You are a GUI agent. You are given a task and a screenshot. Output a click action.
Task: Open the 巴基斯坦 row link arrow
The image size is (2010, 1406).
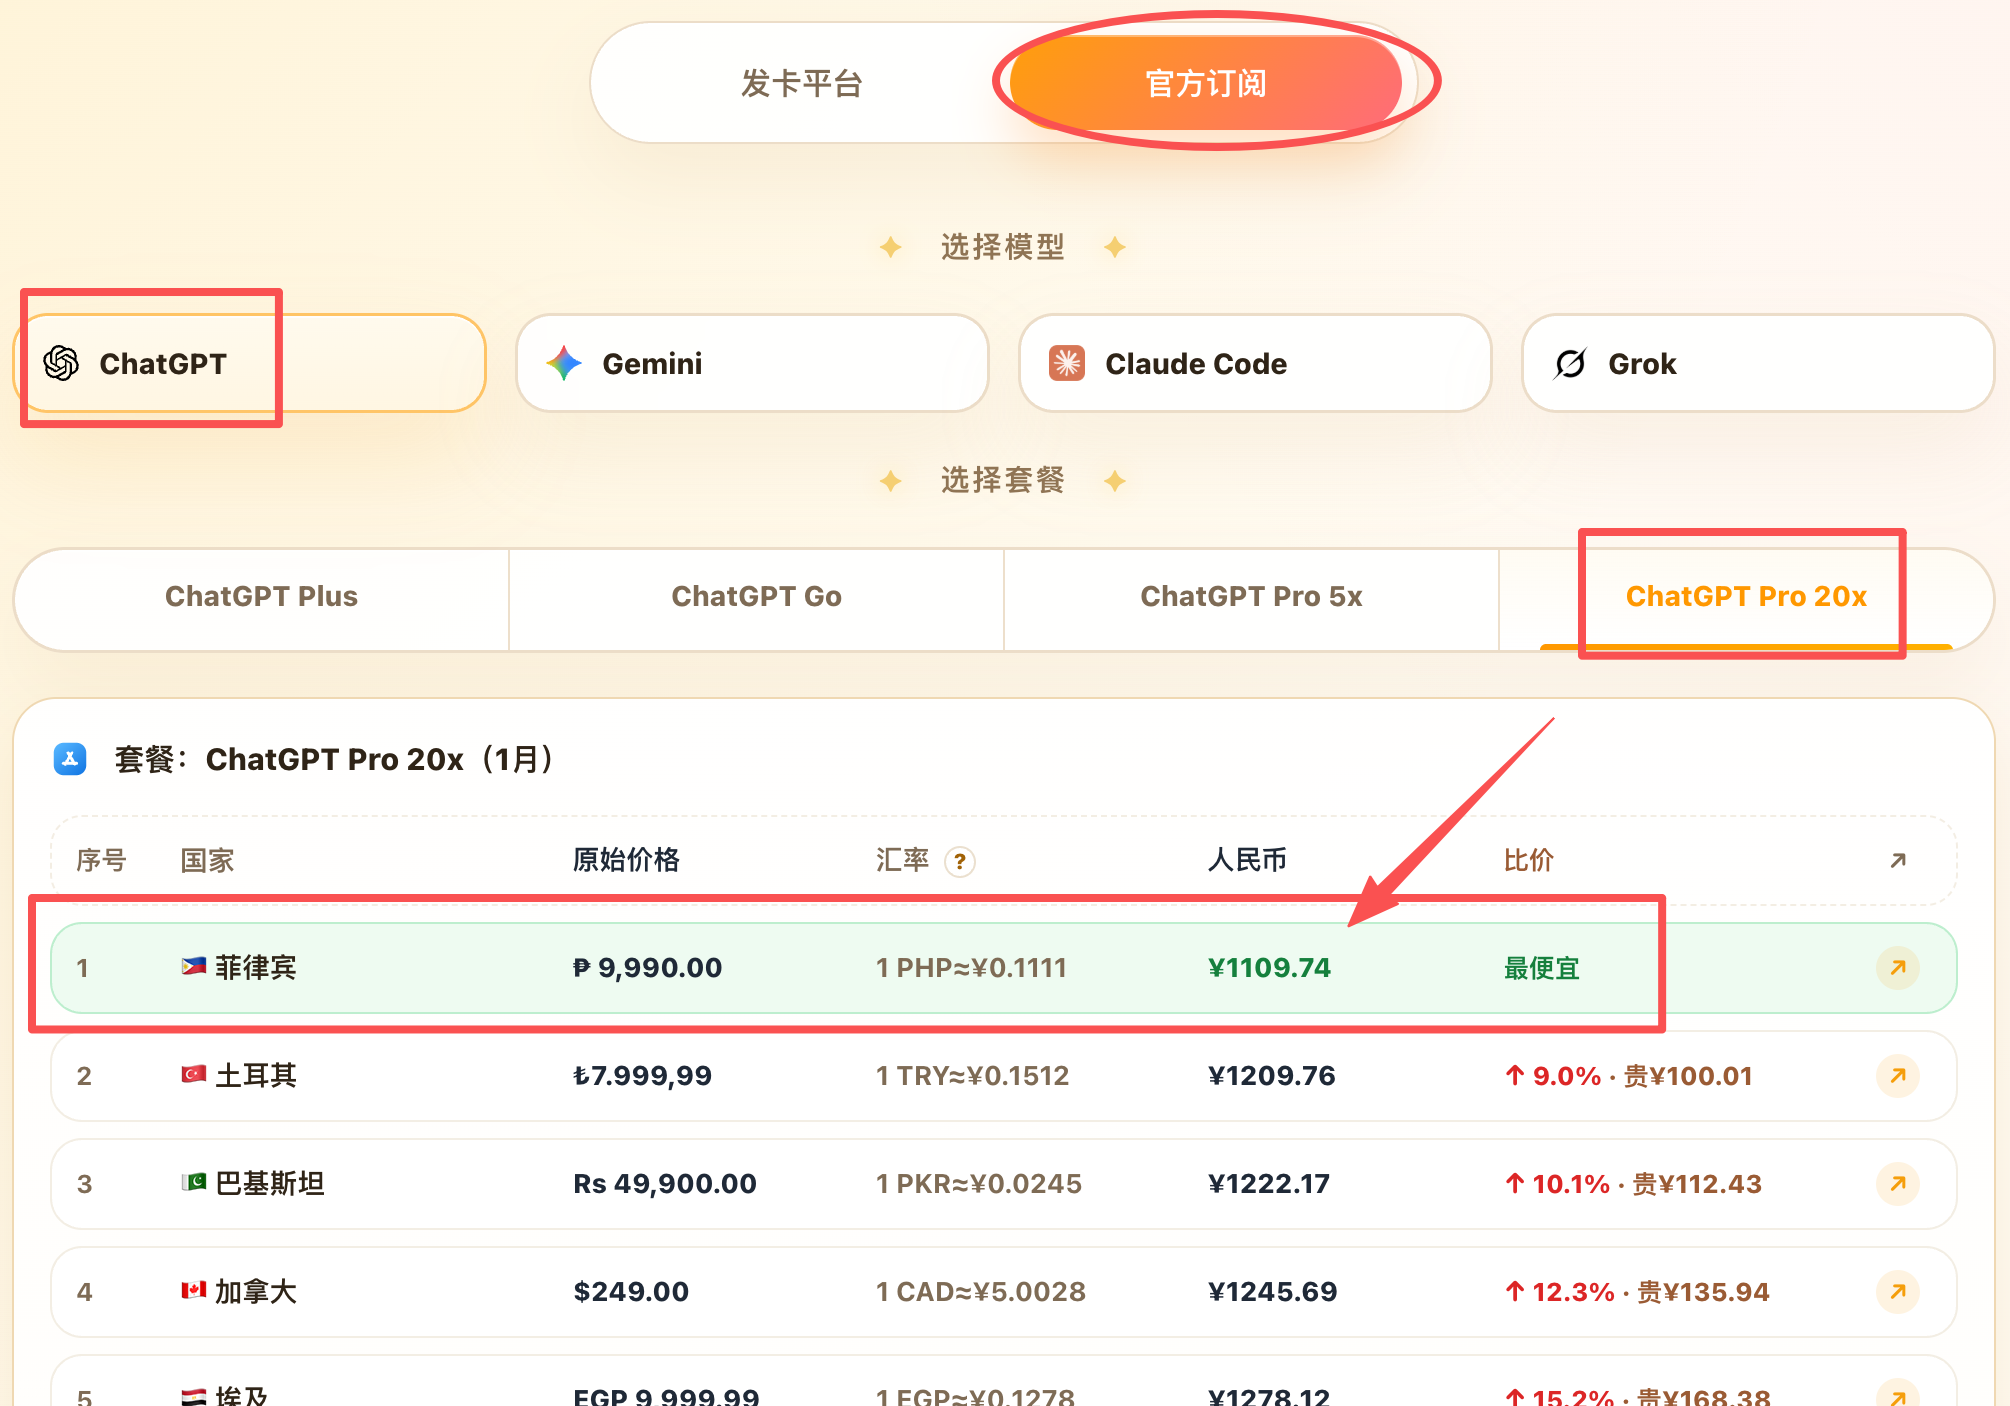tap(1898, 1184)
